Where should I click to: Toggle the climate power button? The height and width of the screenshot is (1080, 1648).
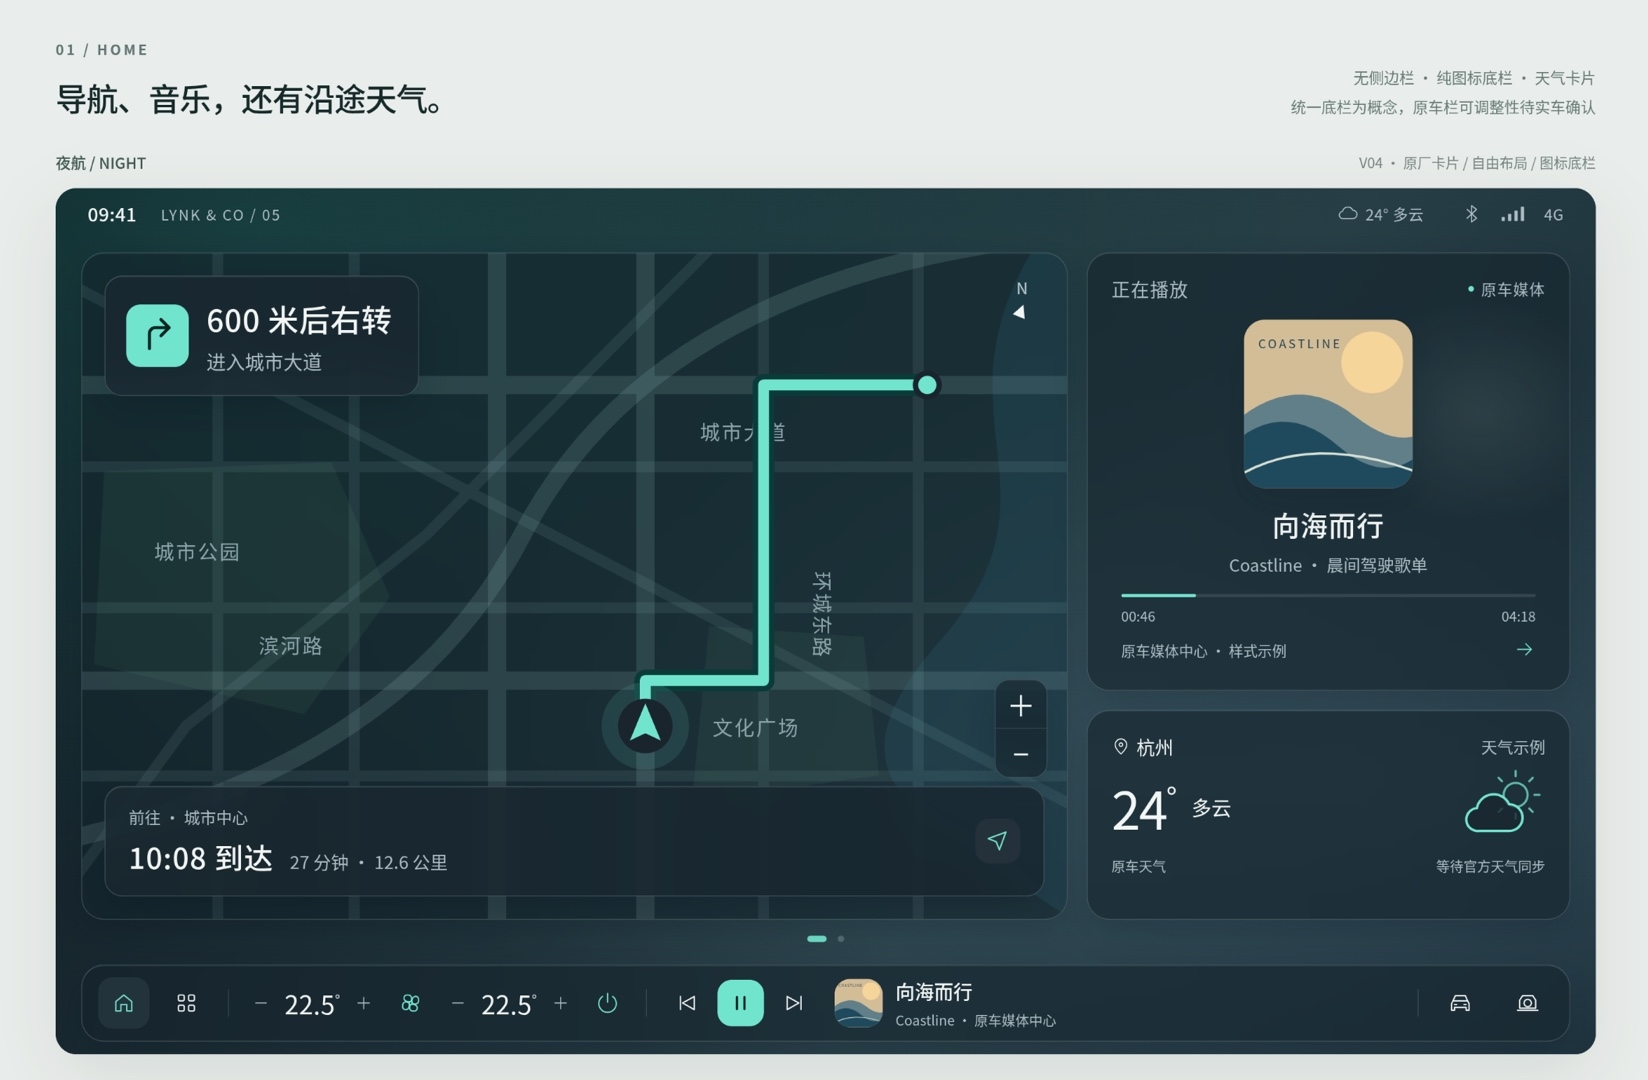click(607, 1003)
